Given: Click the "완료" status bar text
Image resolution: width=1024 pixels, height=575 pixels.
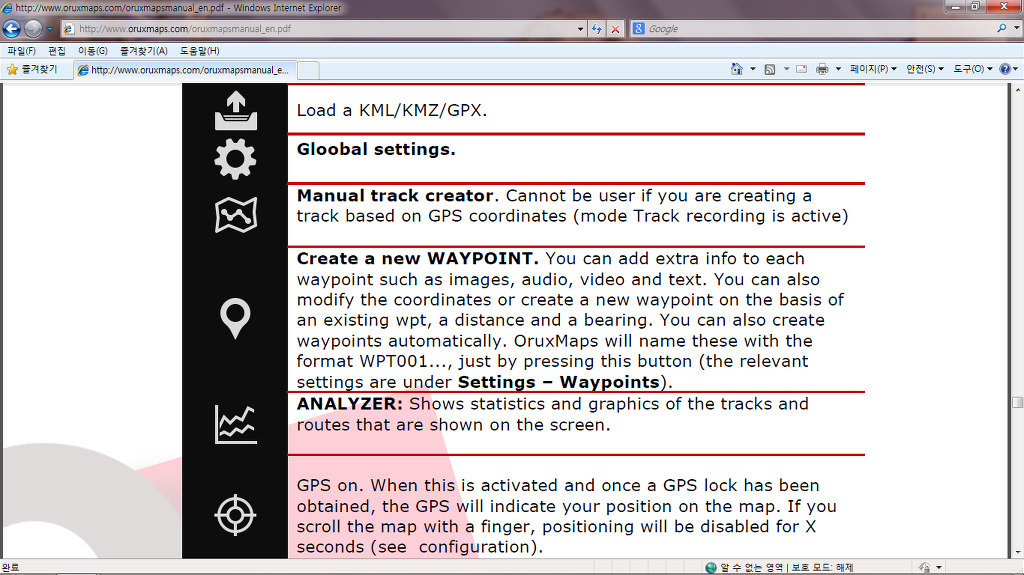Looking at the screenshot, I should [10, 568].
